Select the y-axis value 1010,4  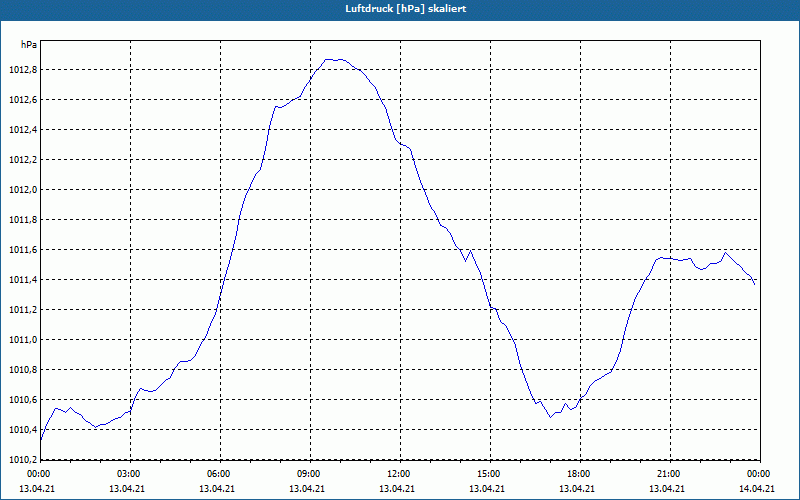pyautogui.click(x=23, y=430)
